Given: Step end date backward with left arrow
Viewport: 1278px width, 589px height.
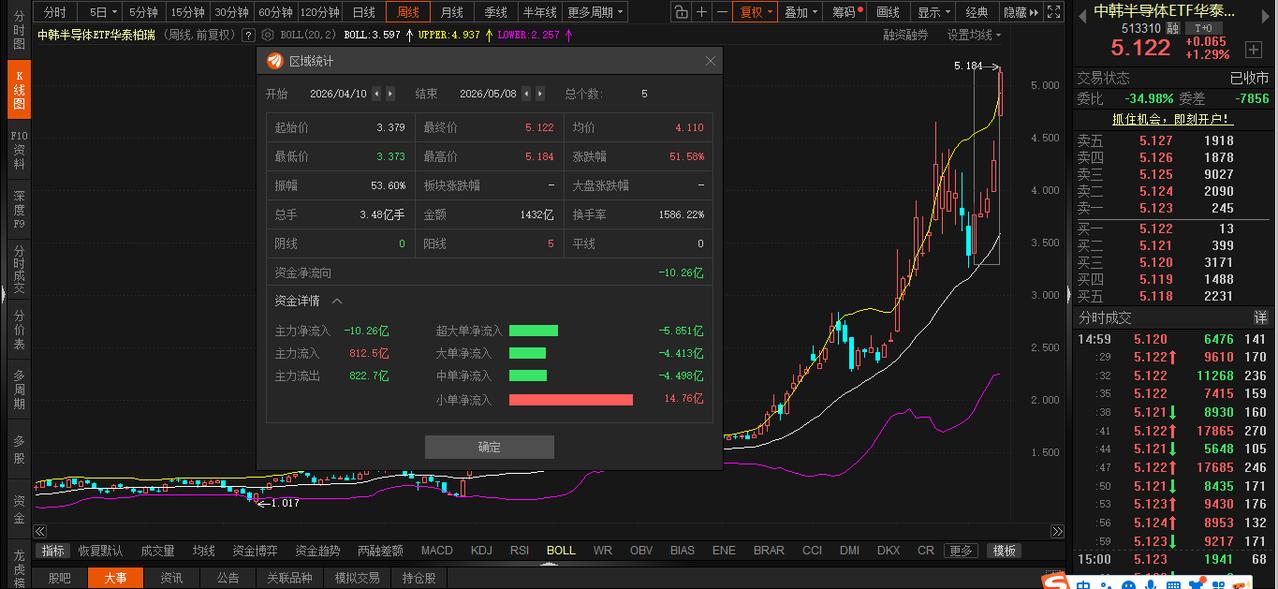Looking at the screenshot, I should click(526, 93).
